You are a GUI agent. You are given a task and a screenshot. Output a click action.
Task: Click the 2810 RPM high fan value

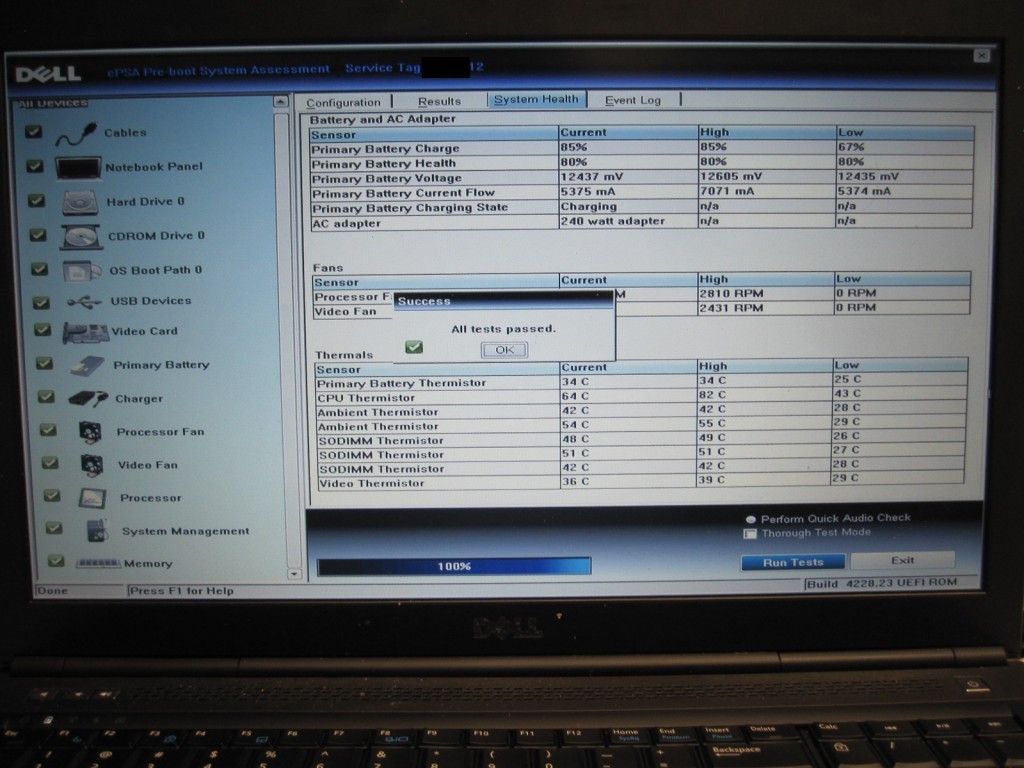[x=731, y=294]
